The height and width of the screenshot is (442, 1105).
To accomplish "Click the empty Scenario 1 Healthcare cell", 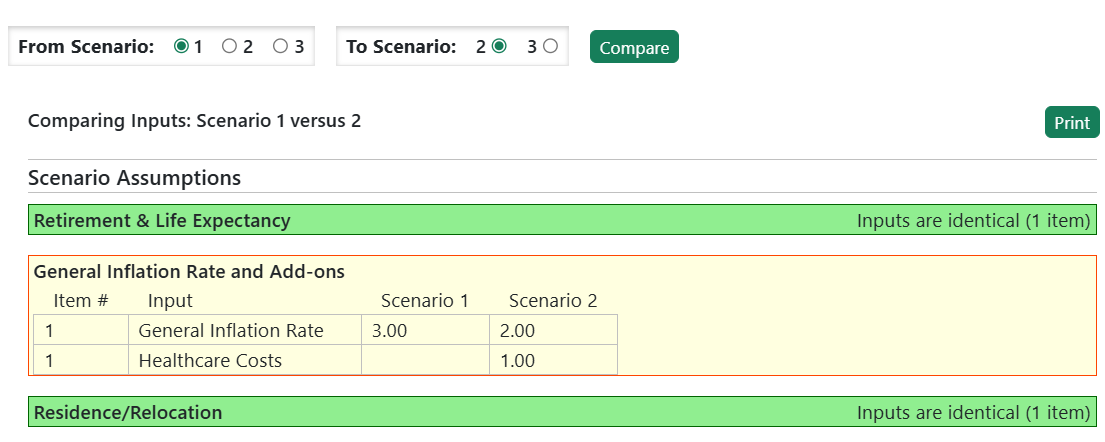I will click(x=425, y=360).
